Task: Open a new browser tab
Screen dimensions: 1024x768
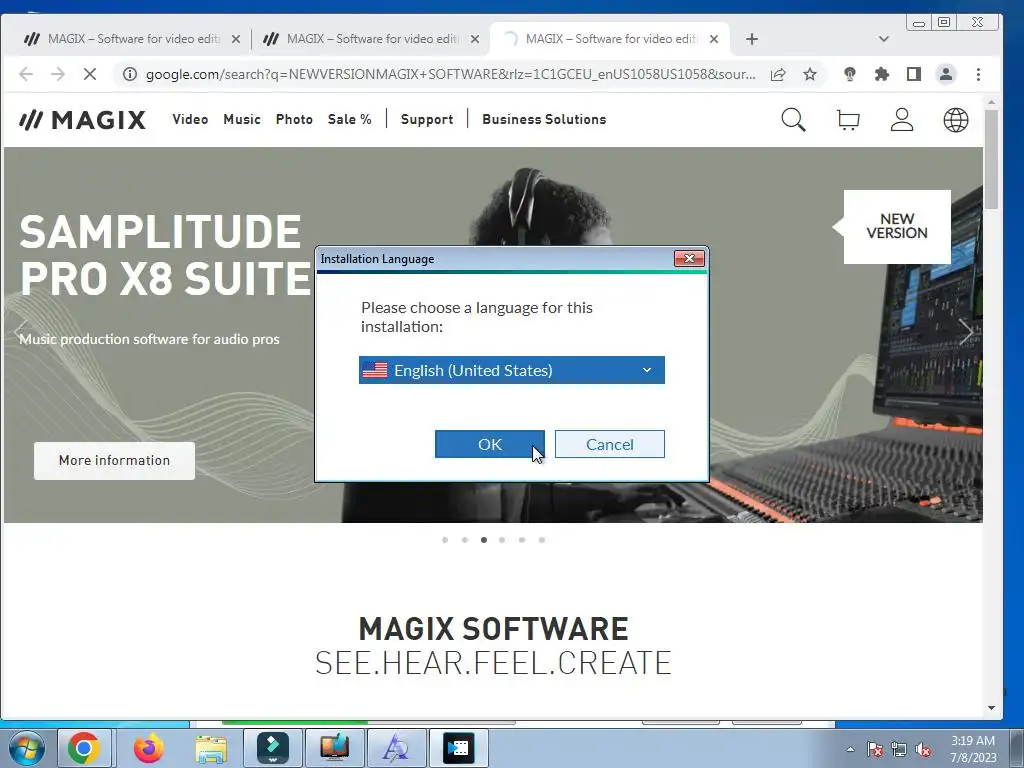Action: pyautogui.click(x=752, y=39)
